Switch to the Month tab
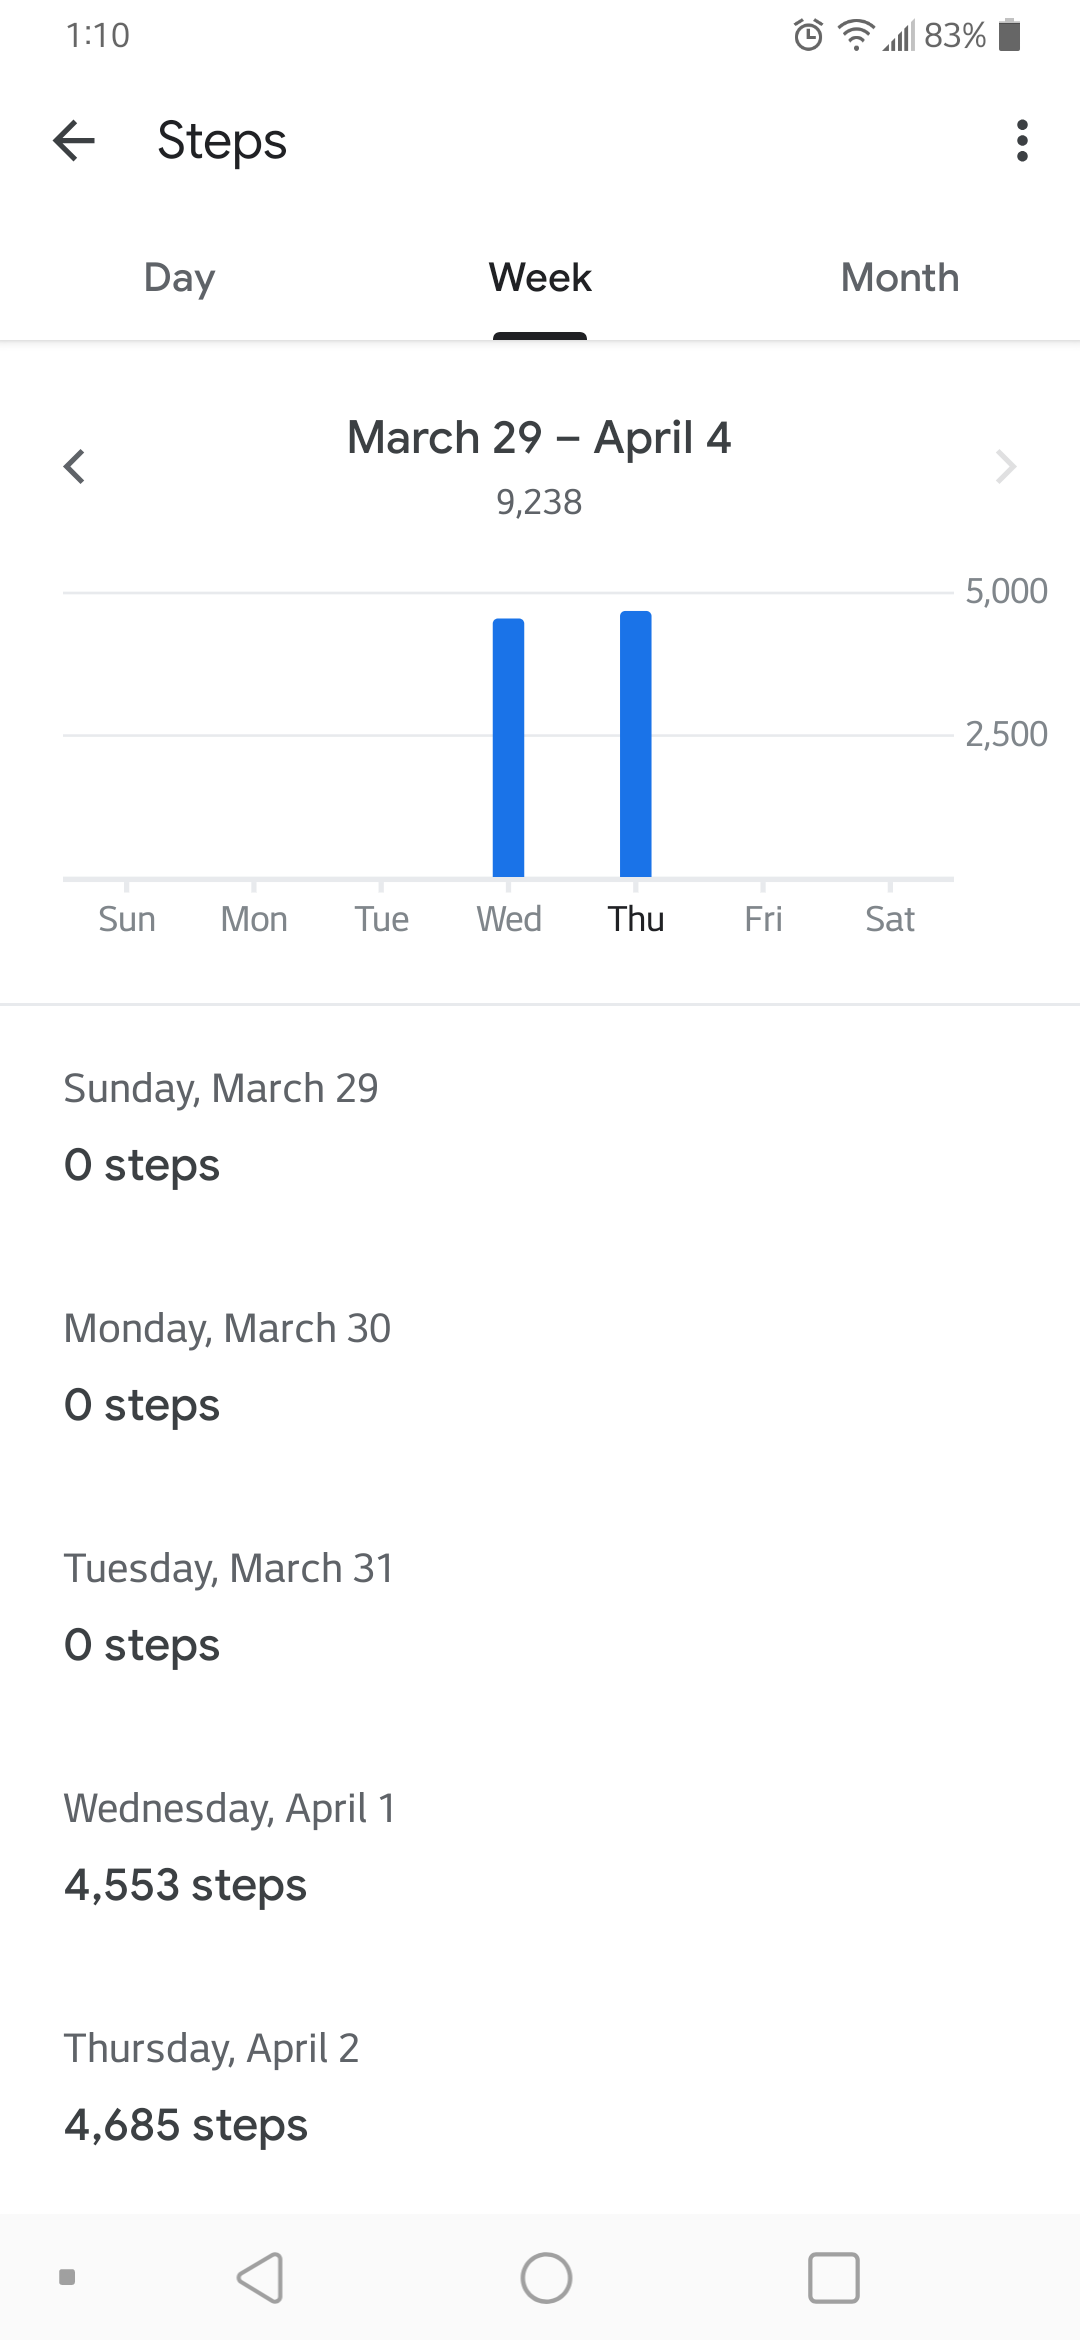 (x=900, y=278)
